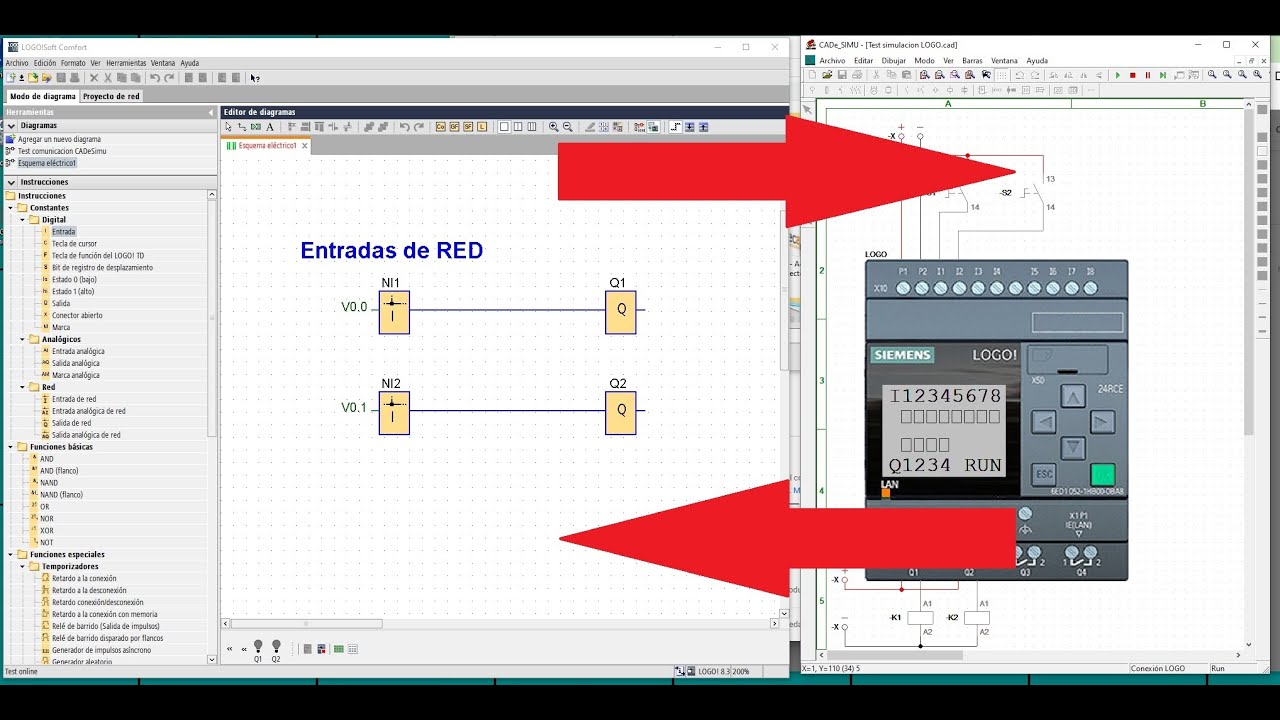Open a circuit file in CADe_SIMU toolbar
Image resolution: width=1280 pixels, height=720 pixels.
[x=827, y=75]
